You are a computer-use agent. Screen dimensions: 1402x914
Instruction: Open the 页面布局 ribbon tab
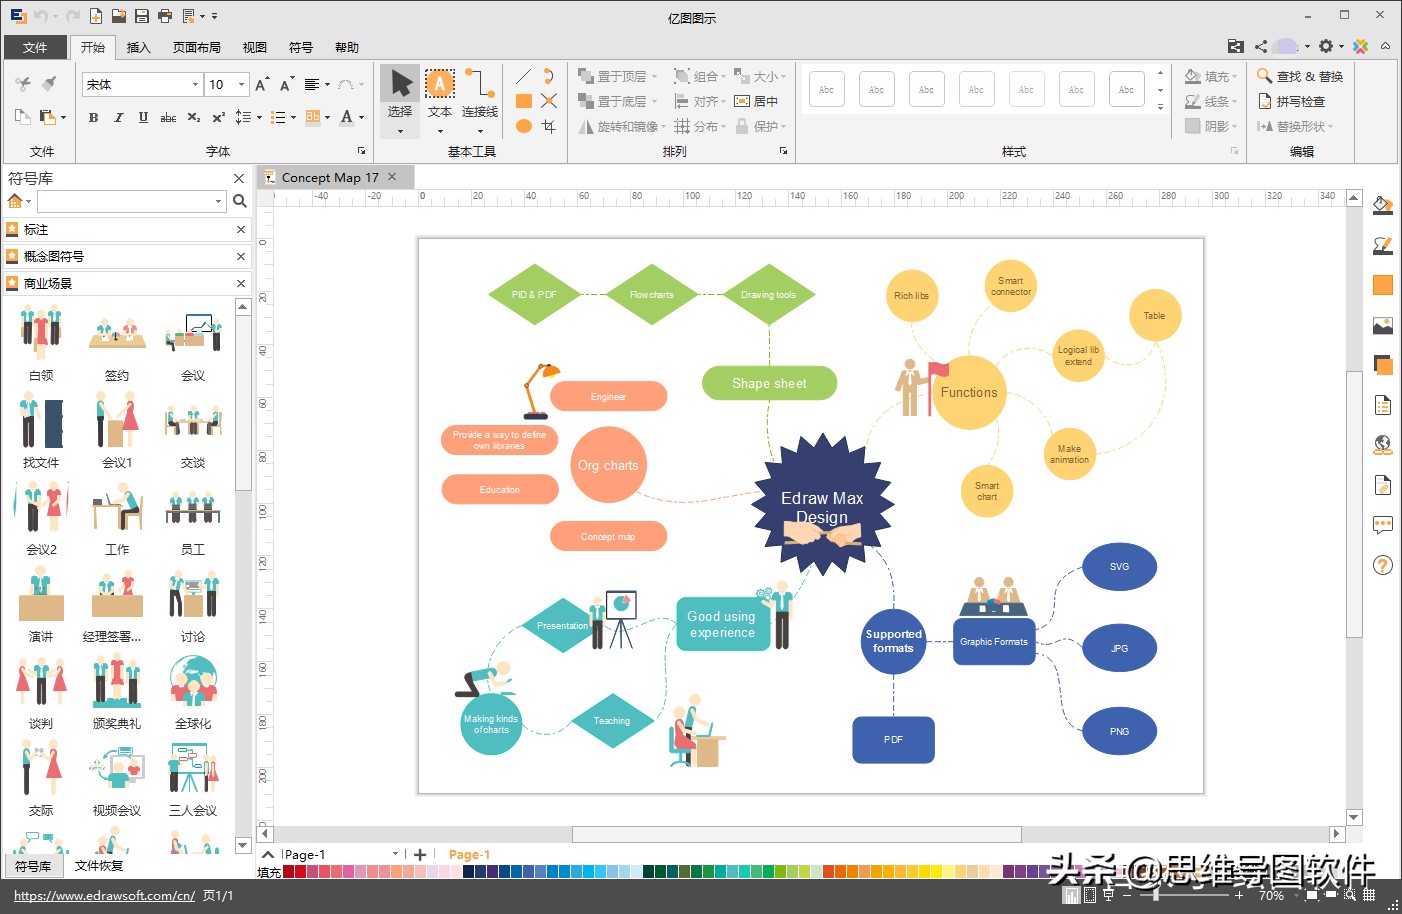click(x=197, y=47)
